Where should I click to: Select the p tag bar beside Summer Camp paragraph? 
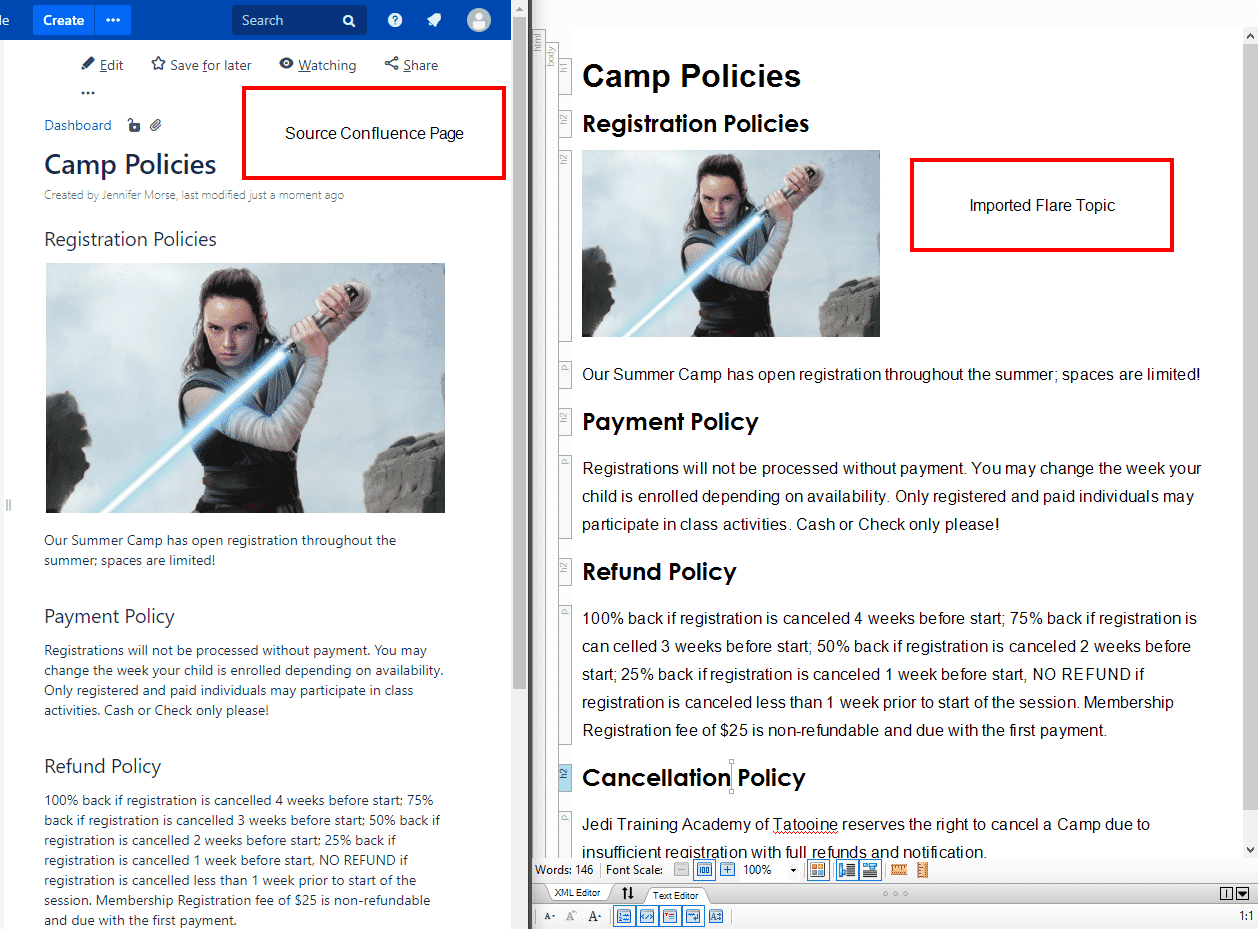click(x=563, y=375)
